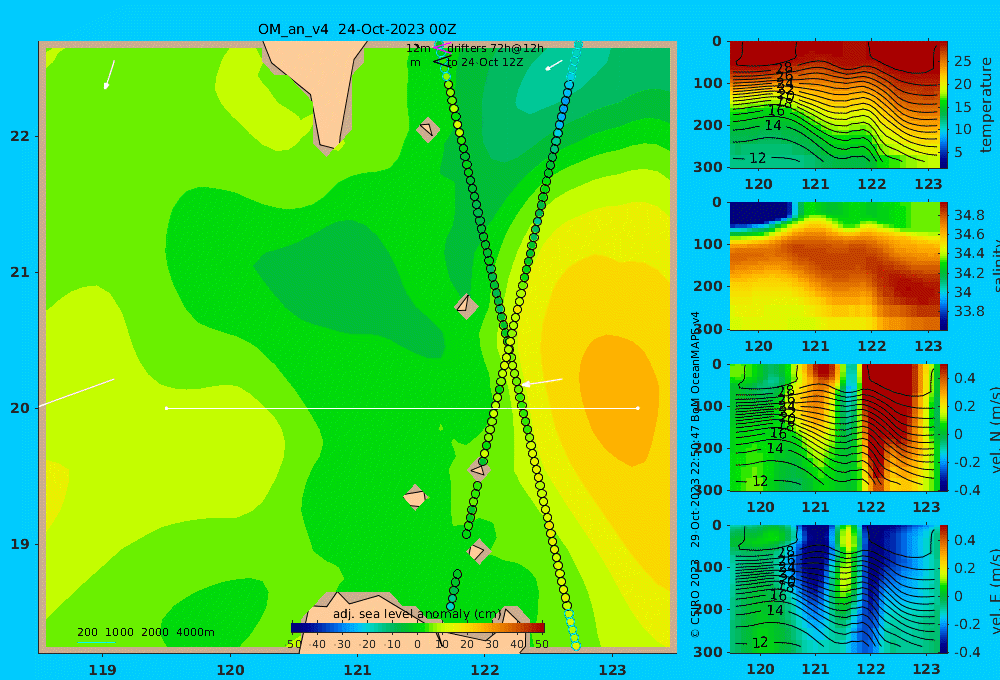Click latitude label 20 on main map
Viewport: 1000px width, 680px height.
[x=20, y=408]
